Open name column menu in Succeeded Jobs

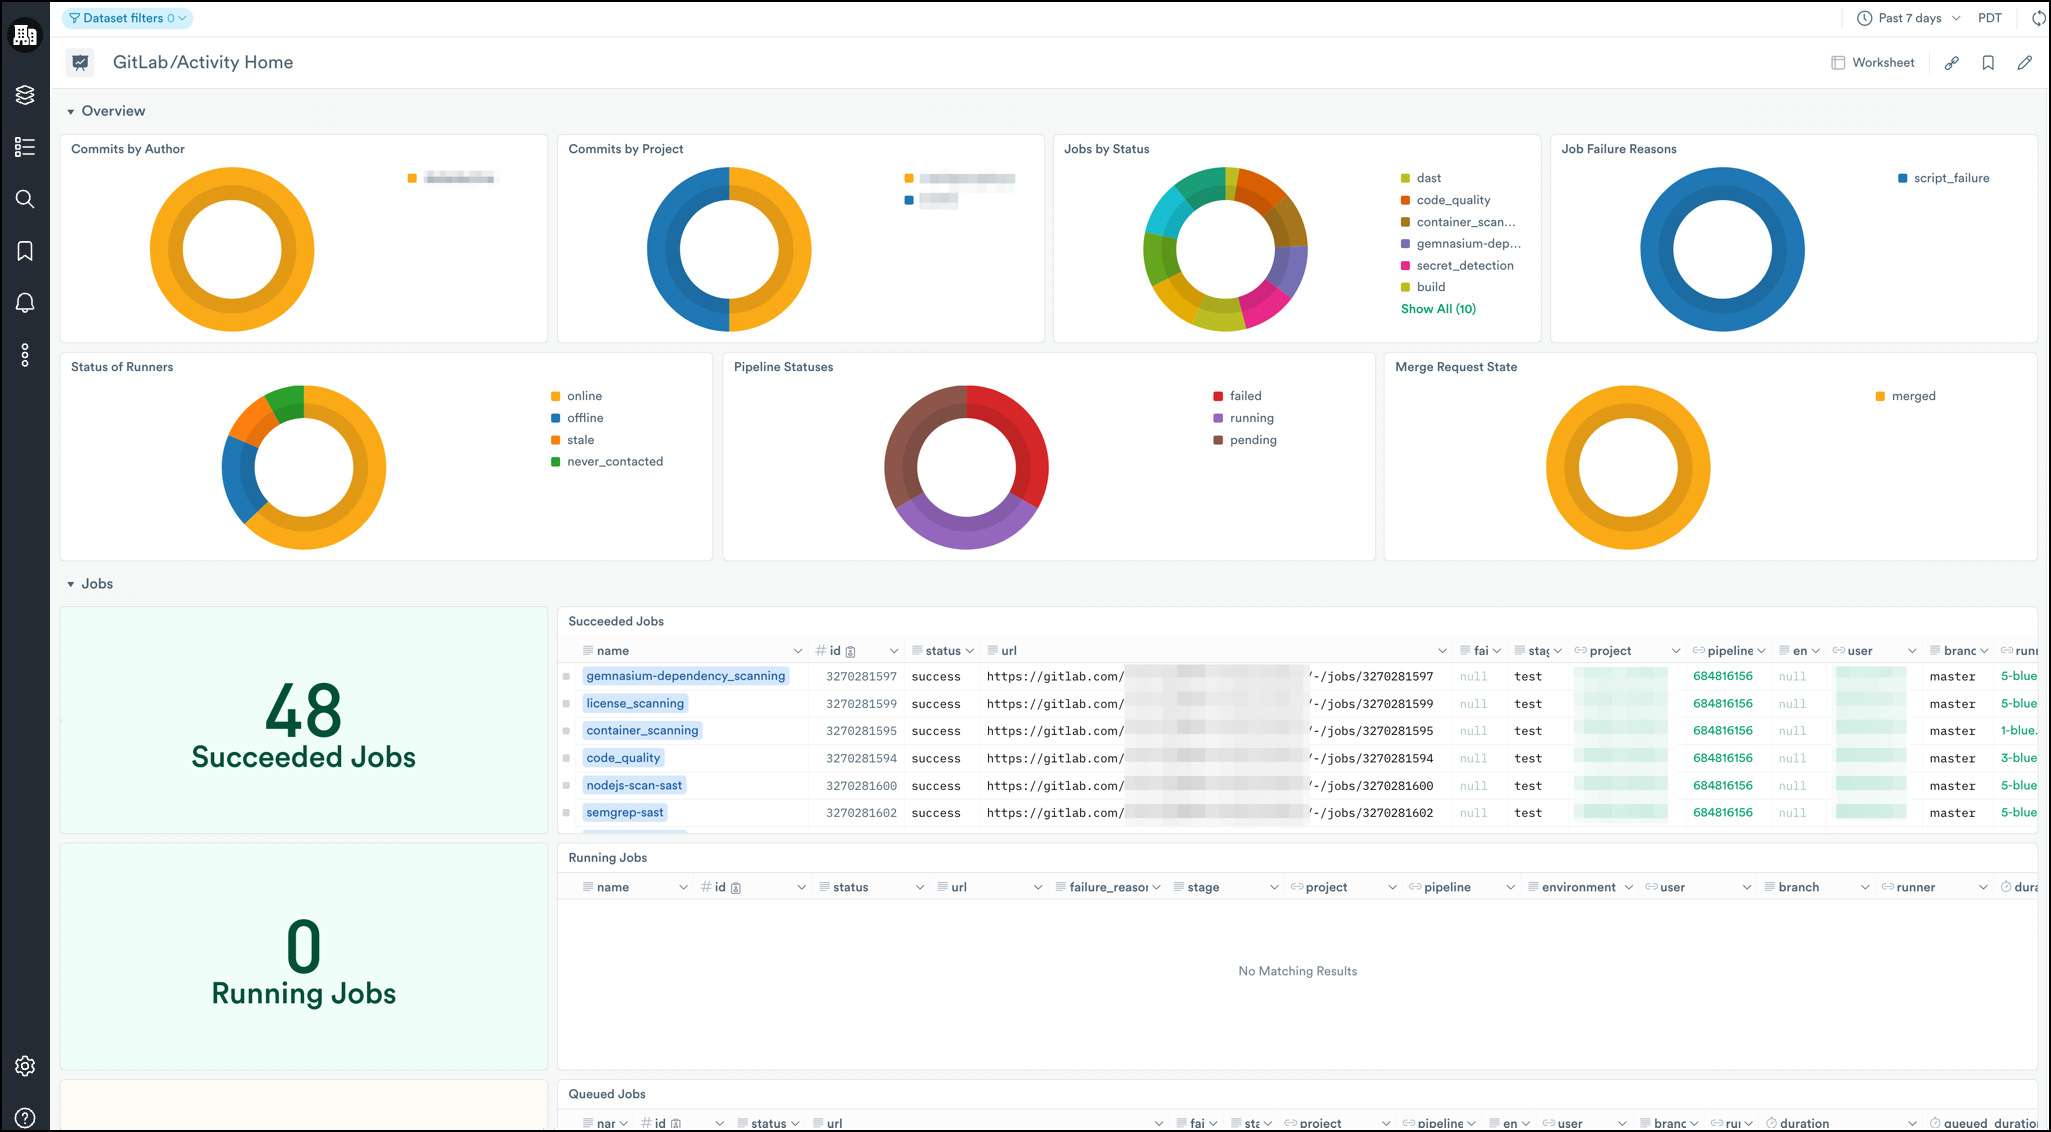798,651
